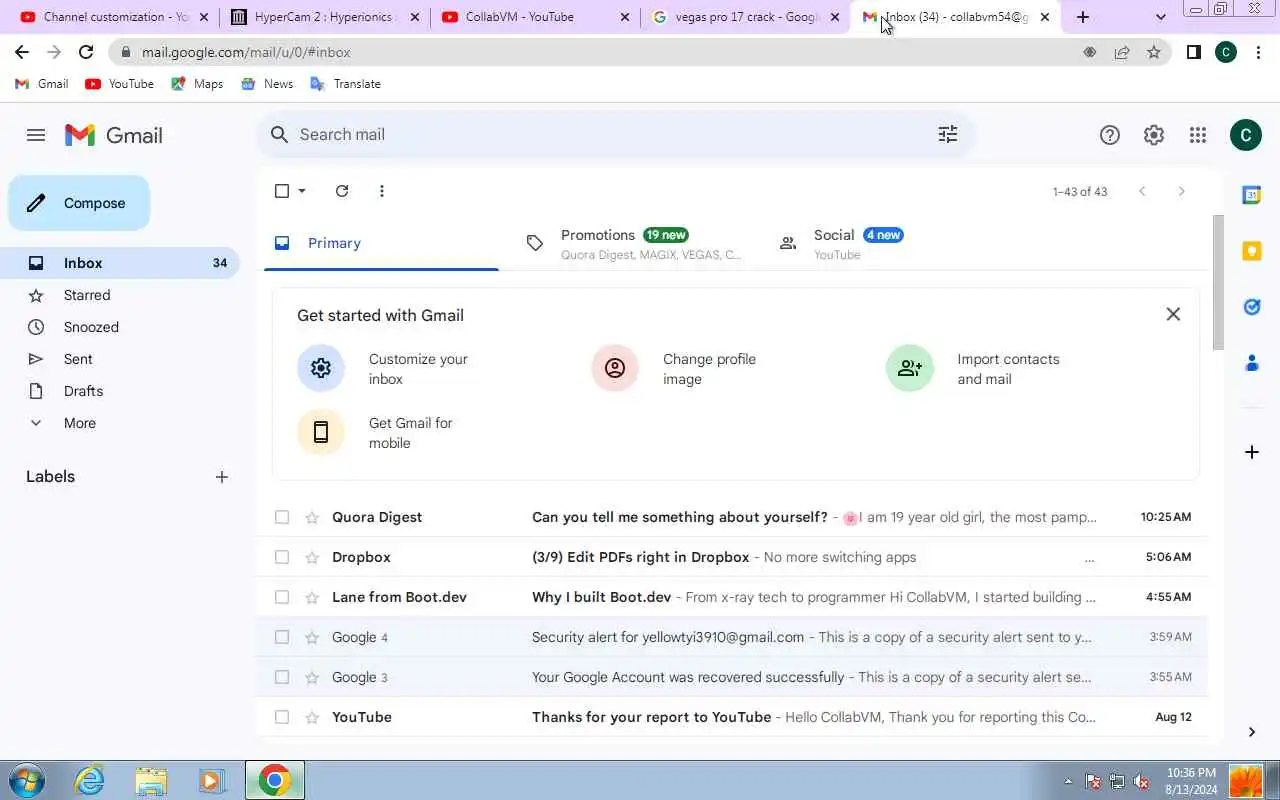Open Chrome side panel button
This screenshot has height=800, width=1280.
point(1193,52)
